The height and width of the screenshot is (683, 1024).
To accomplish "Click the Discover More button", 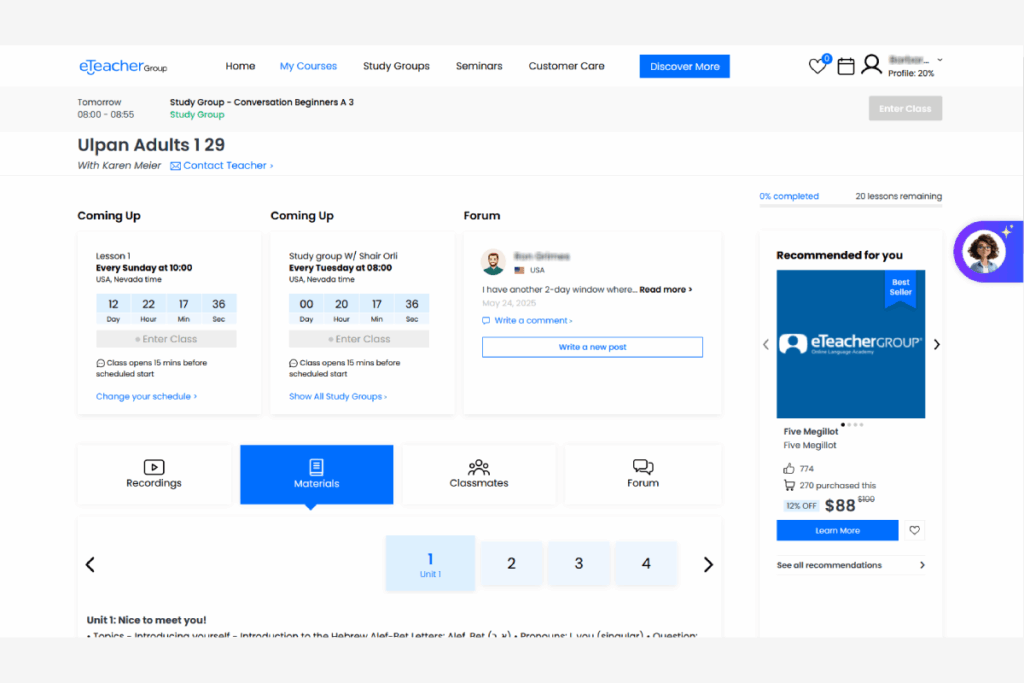I will point(684,66).
